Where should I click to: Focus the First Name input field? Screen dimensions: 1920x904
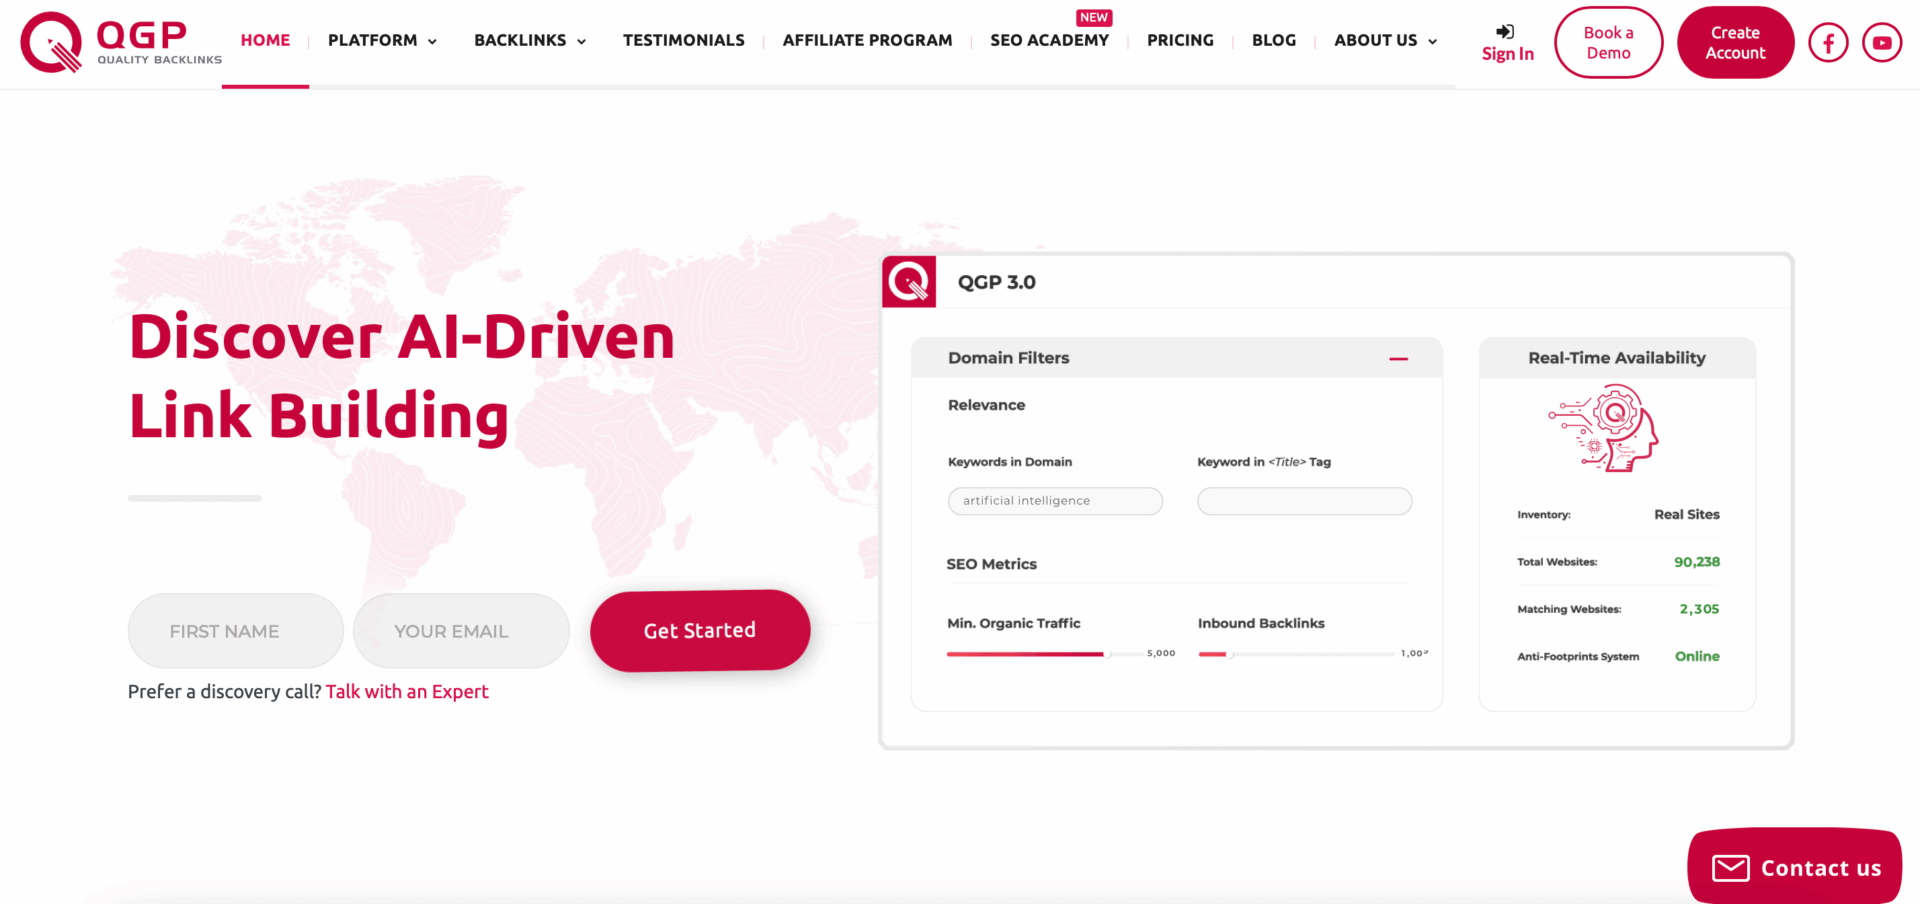[235, 631]
